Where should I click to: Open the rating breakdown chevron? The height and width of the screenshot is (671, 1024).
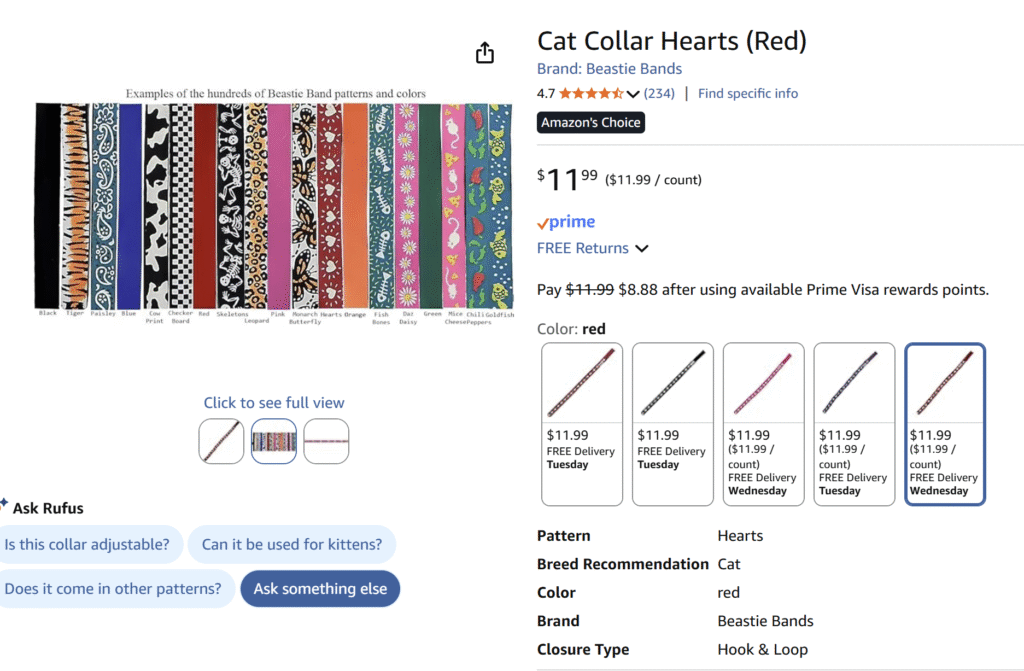[x=633, y=94]
